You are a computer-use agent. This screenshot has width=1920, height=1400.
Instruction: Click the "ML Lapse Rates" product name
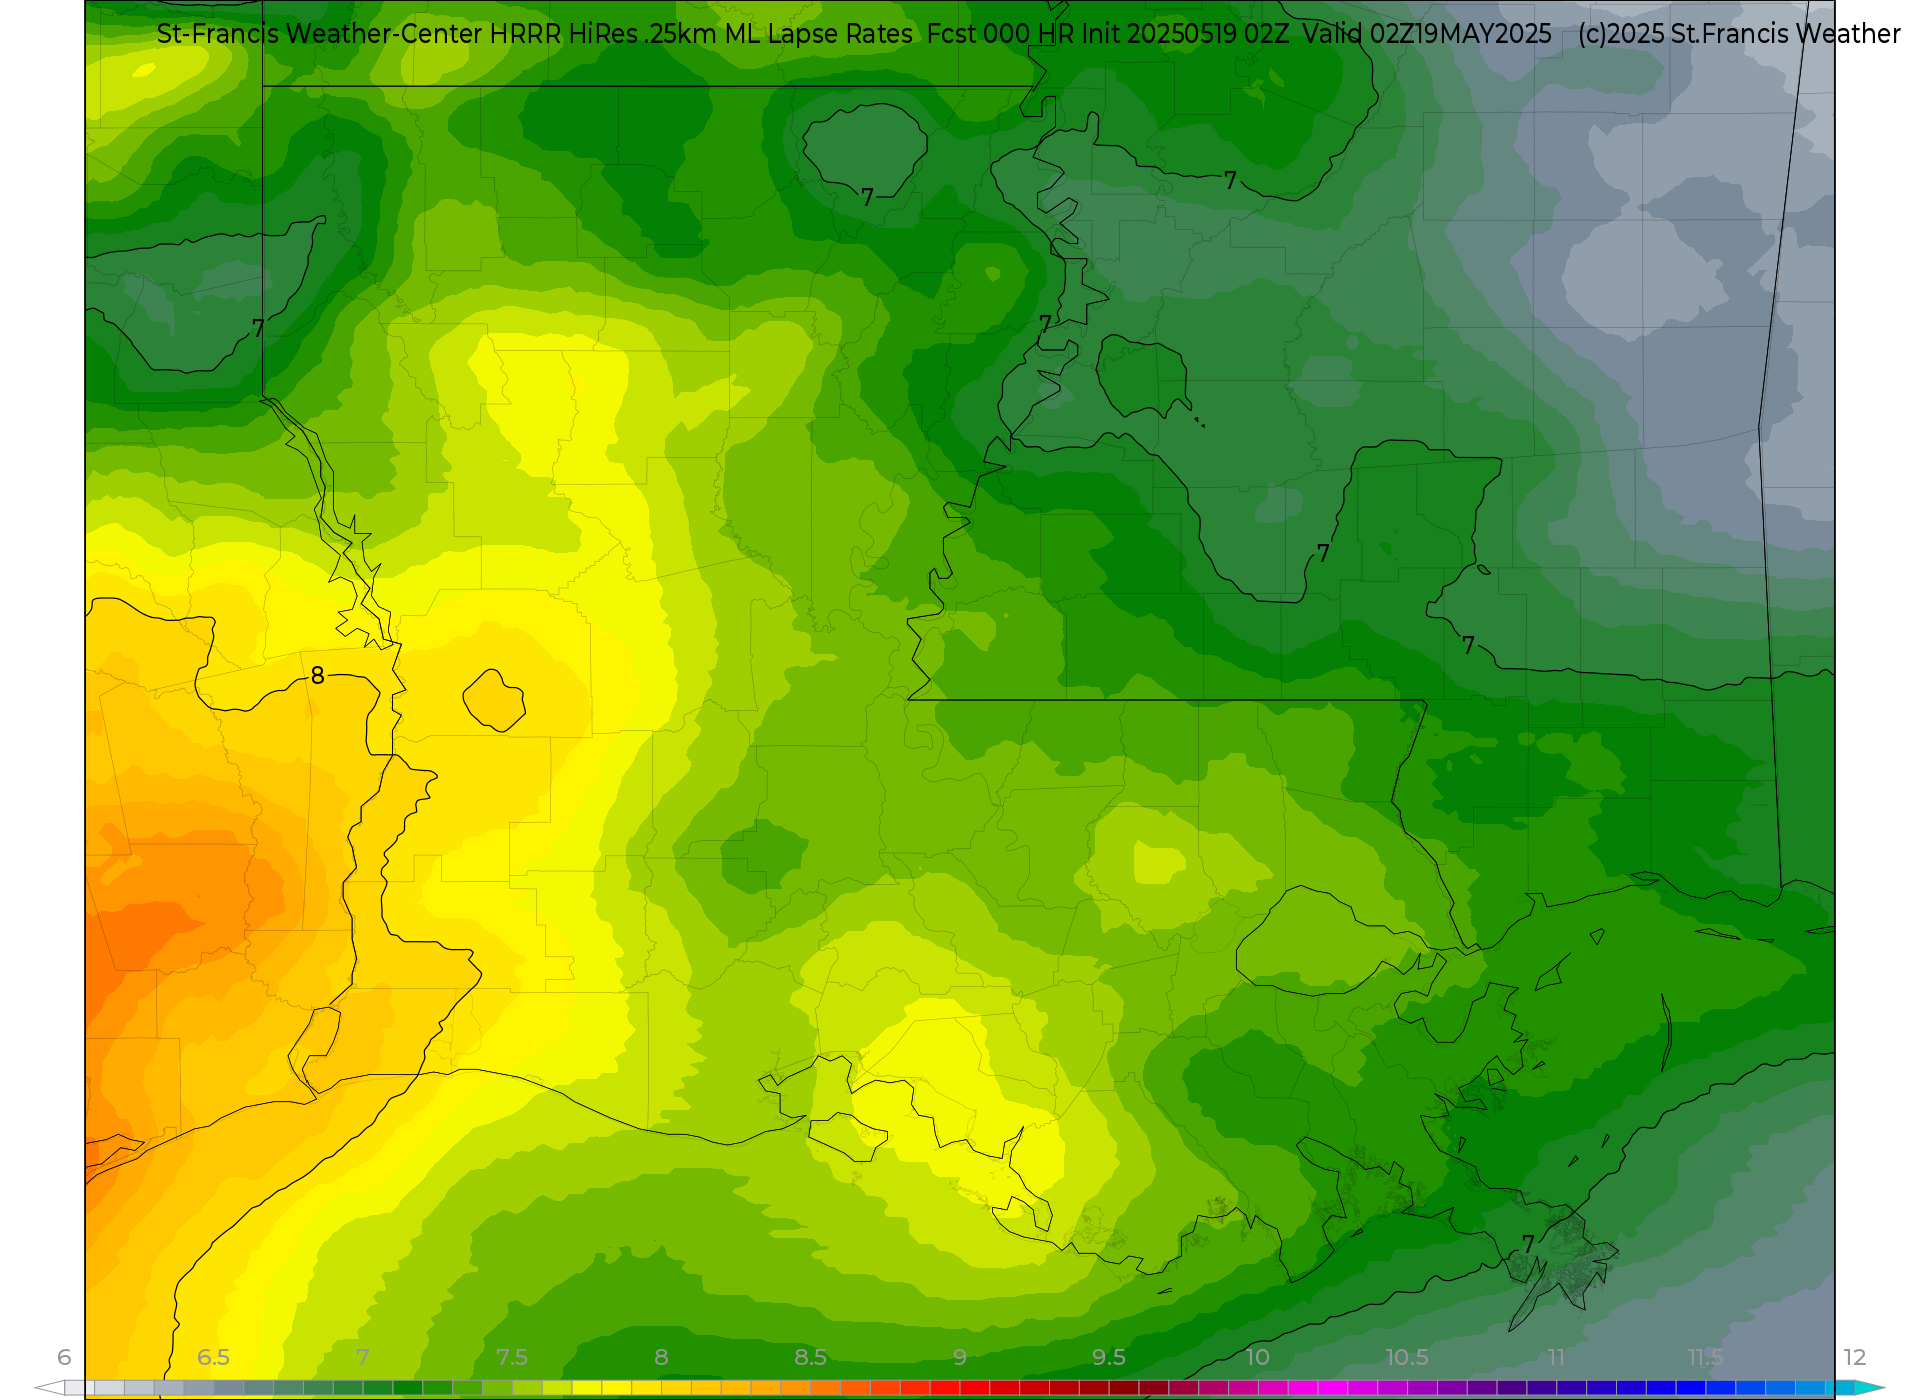click(x=818, y=34)
